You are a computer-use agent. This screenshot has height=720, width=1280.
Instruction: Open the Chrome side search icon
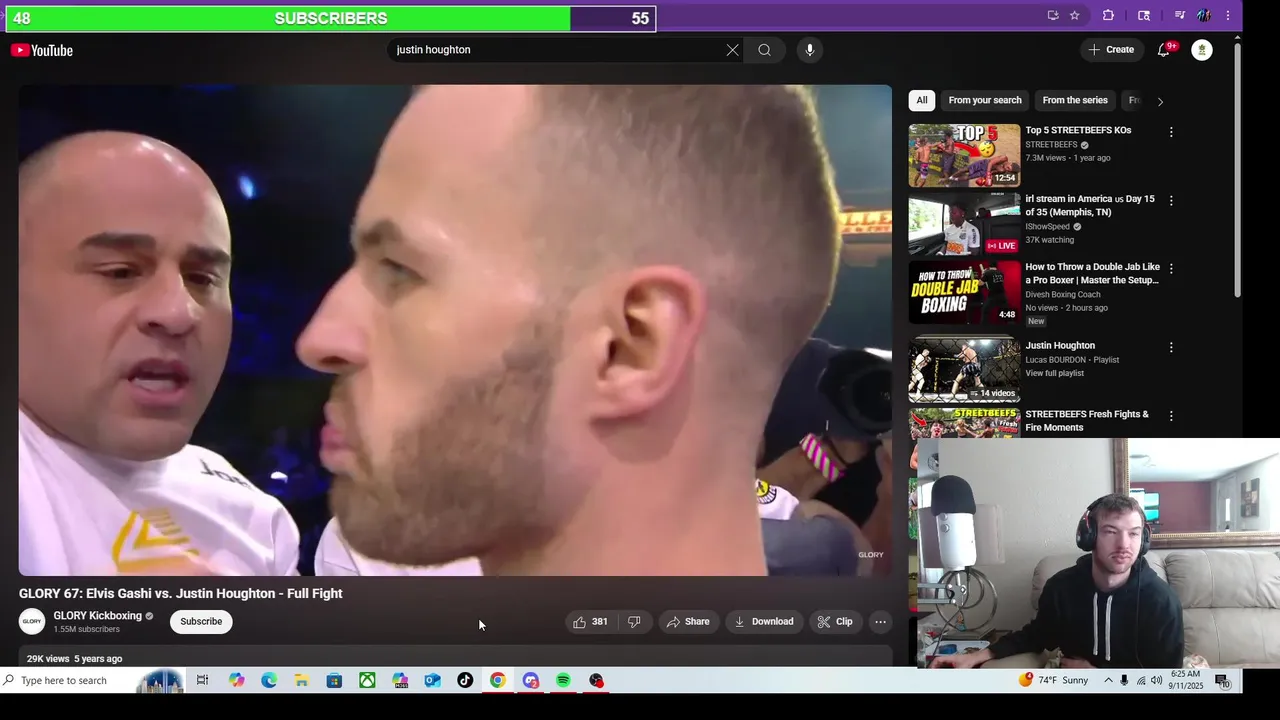pyautogui.click(x=1144, y=15)
